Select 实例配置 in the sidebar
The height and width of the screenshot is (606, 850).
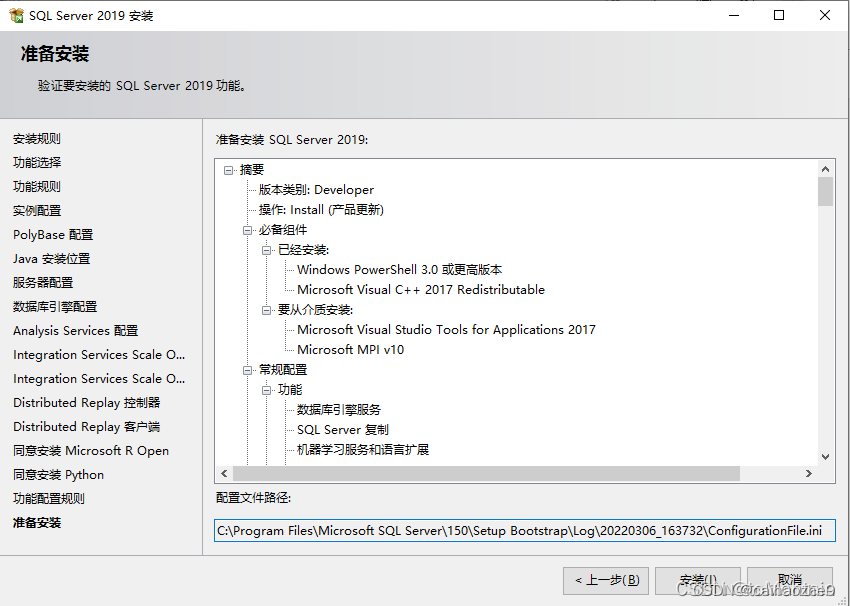[x=36, y=210]
